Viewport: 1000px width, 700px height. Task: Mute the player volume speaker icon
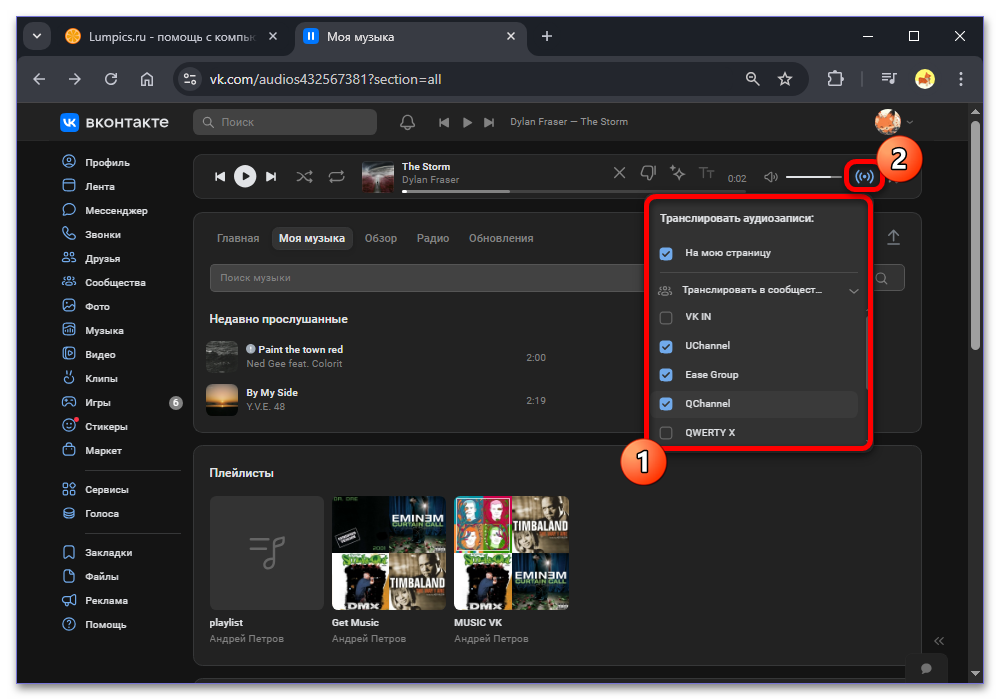click(x=770, y=177)
